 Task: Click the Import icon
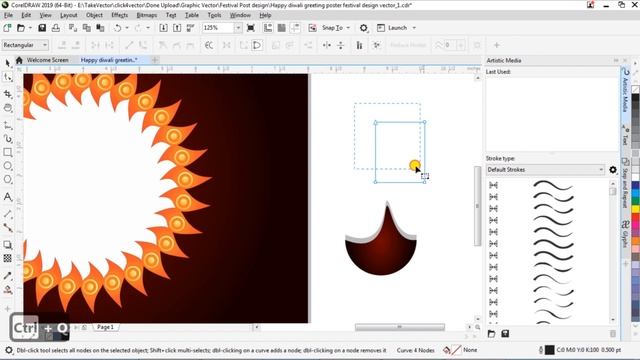pyautogui.click(x=163, y=28)
